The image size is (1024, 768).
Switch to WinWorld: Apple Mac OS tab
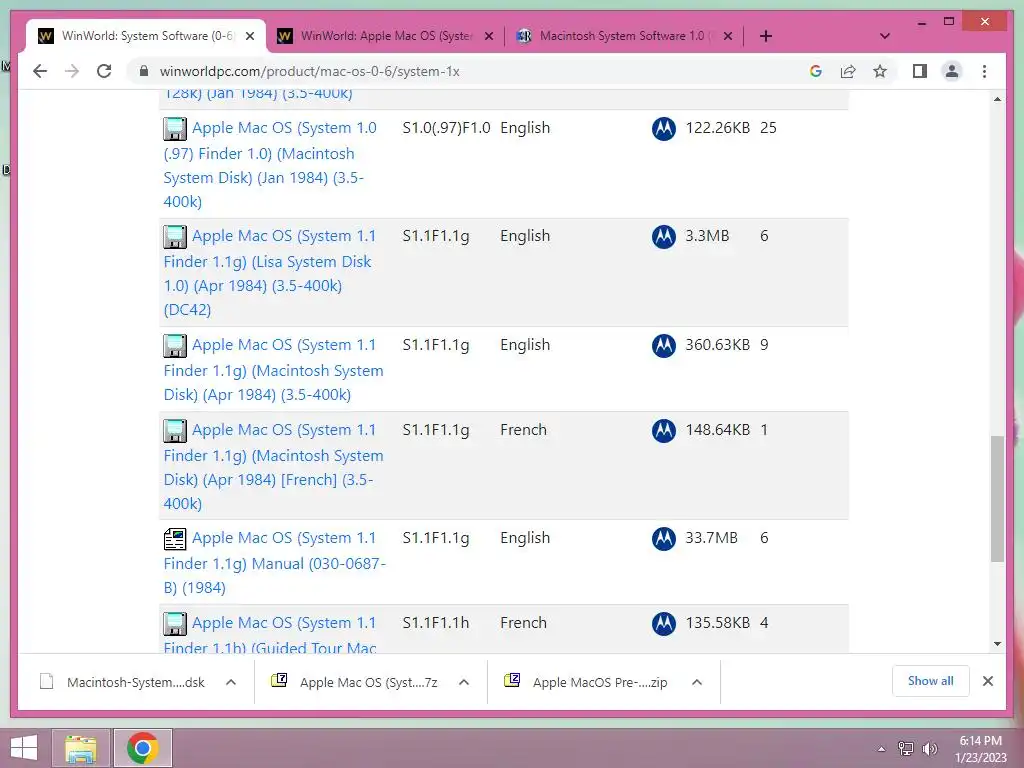[x=385, y=36]
